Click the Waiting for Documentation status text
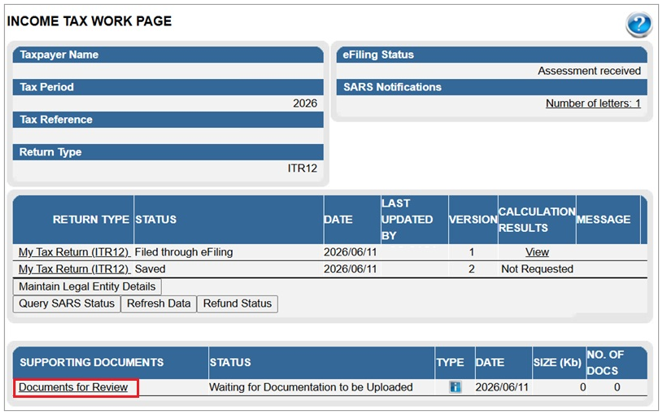This screenshot has height=415, width=662. [311, 387]
